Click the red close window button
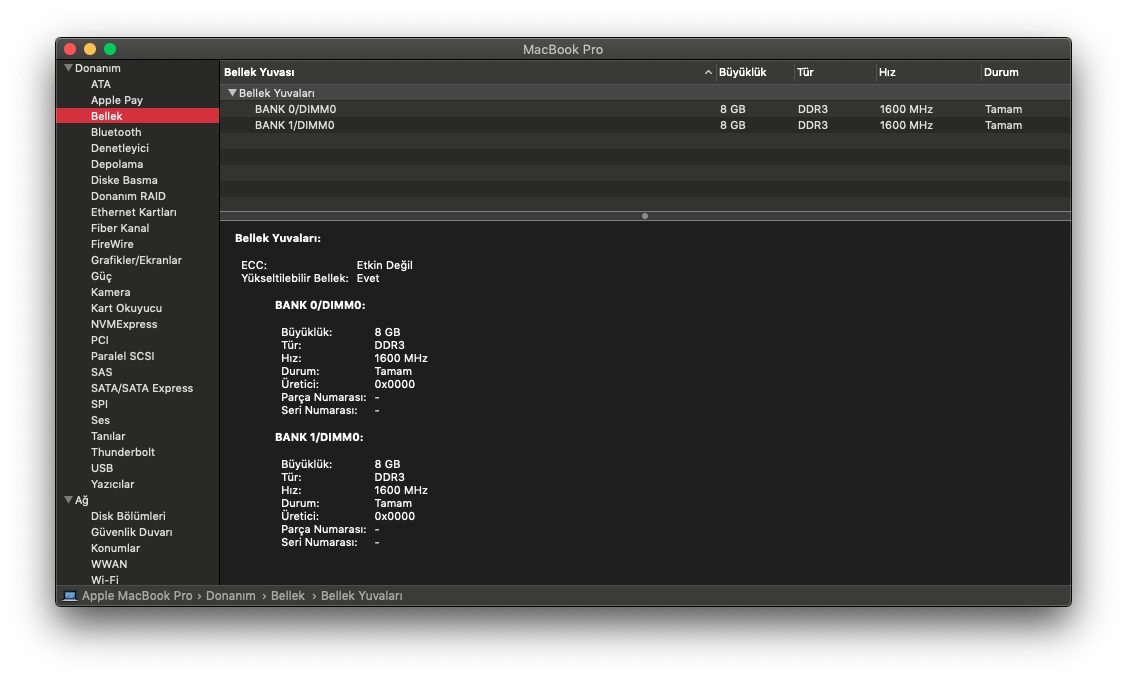Image resolution: width=1127 pixels, height=680 pixels. (x=70, y=49)
